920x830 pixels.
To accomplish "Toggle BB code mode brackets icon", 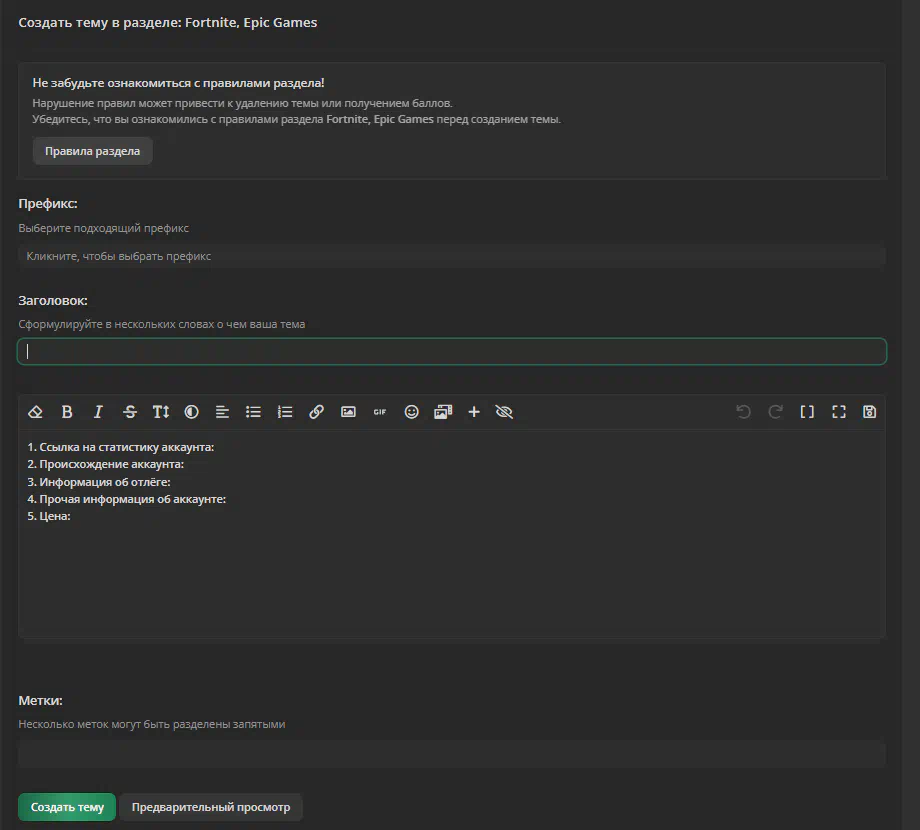I will [807, 412].
